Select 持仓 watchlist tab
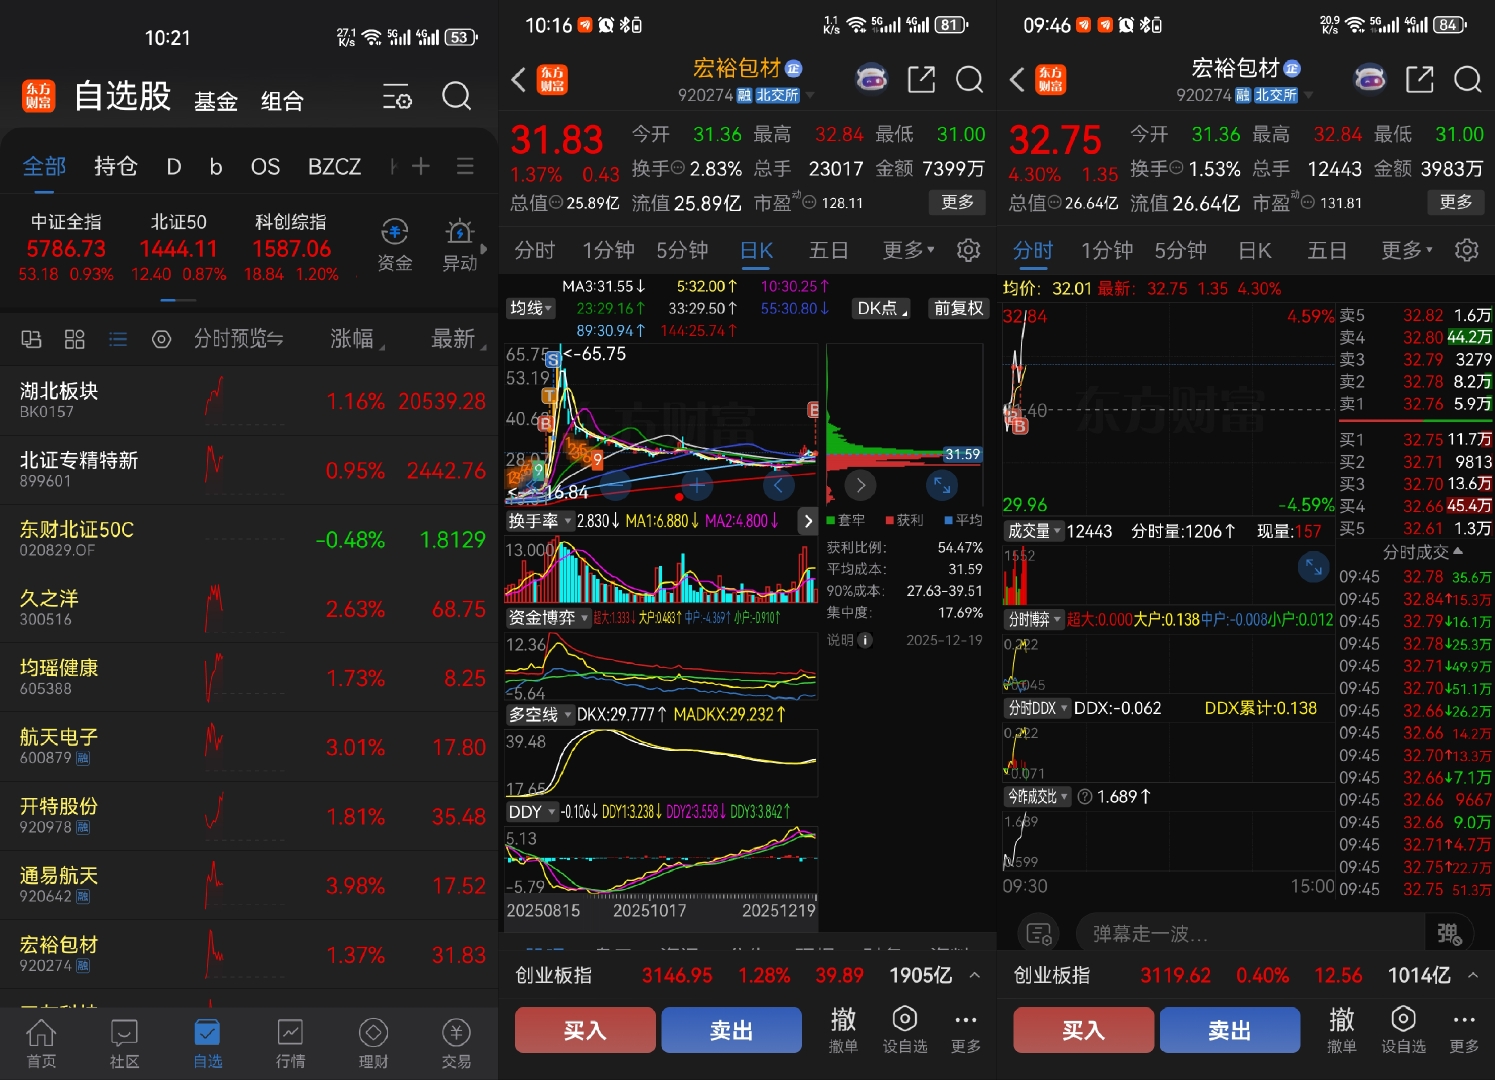This screenshot has height=1080, width=1495. pyautogui.click(x=115, y=166)
